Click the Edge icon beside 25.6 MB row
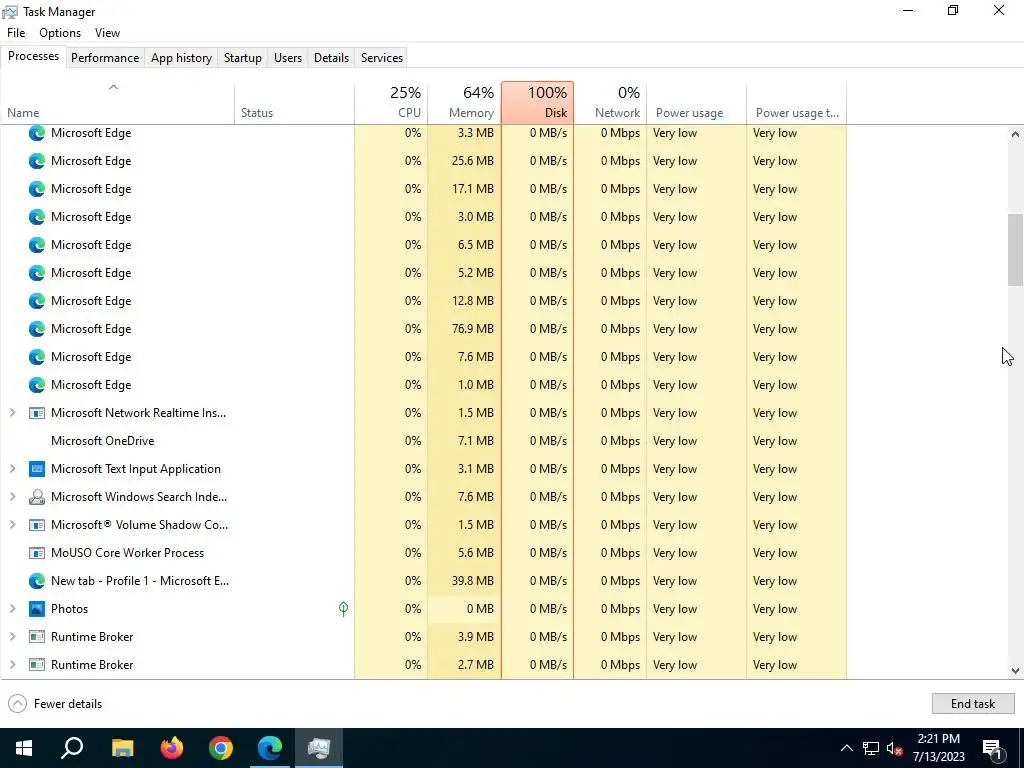This screenshot has height=768, width=1024. point(37,161)
